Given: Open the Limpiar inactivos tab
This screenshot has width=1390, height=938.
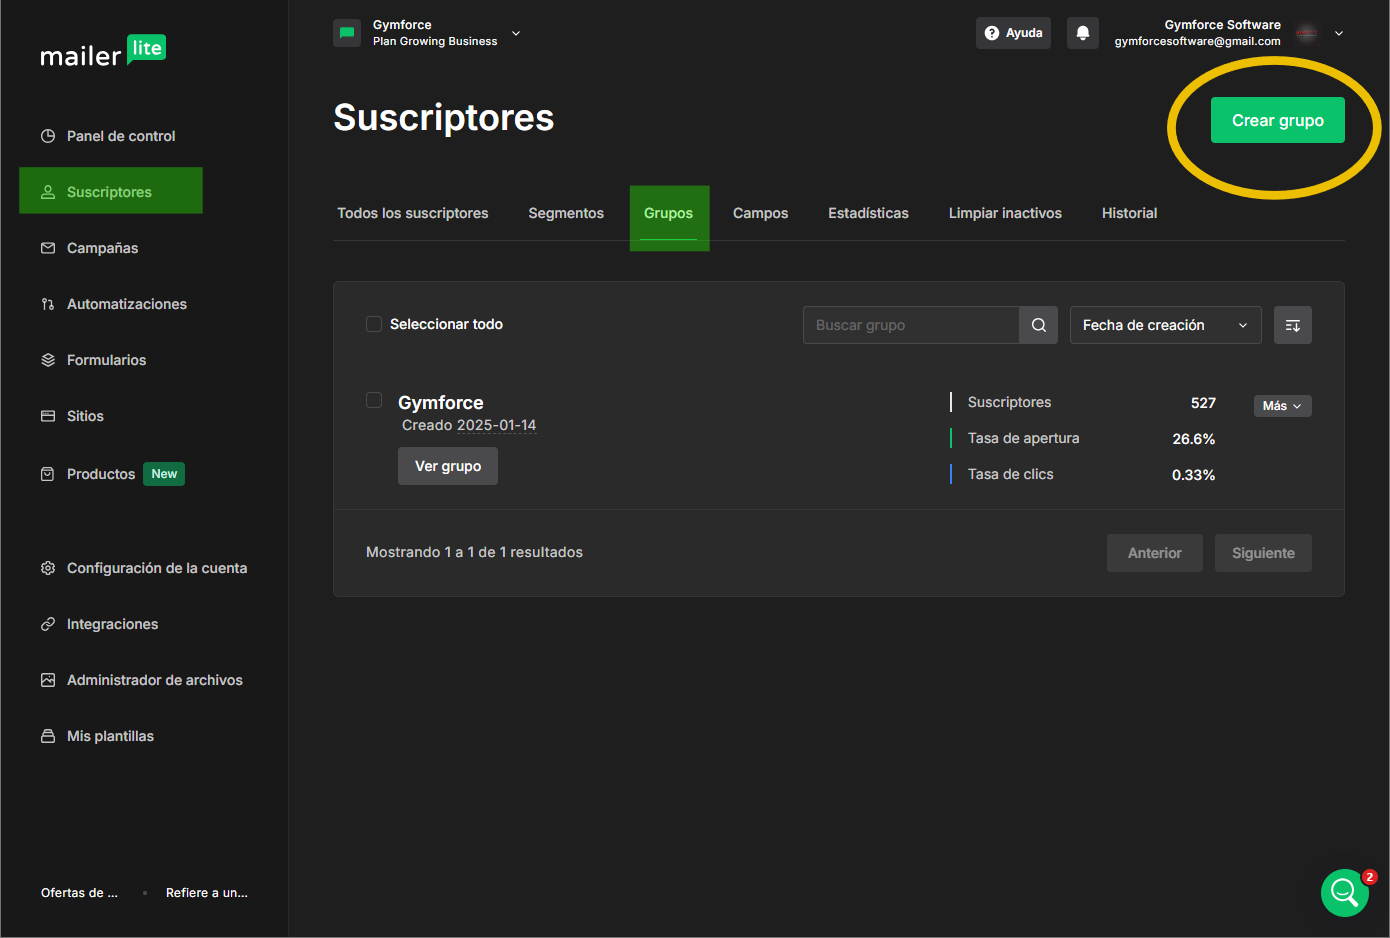Looking at the screenshot, I should [x=1005, y=213].
